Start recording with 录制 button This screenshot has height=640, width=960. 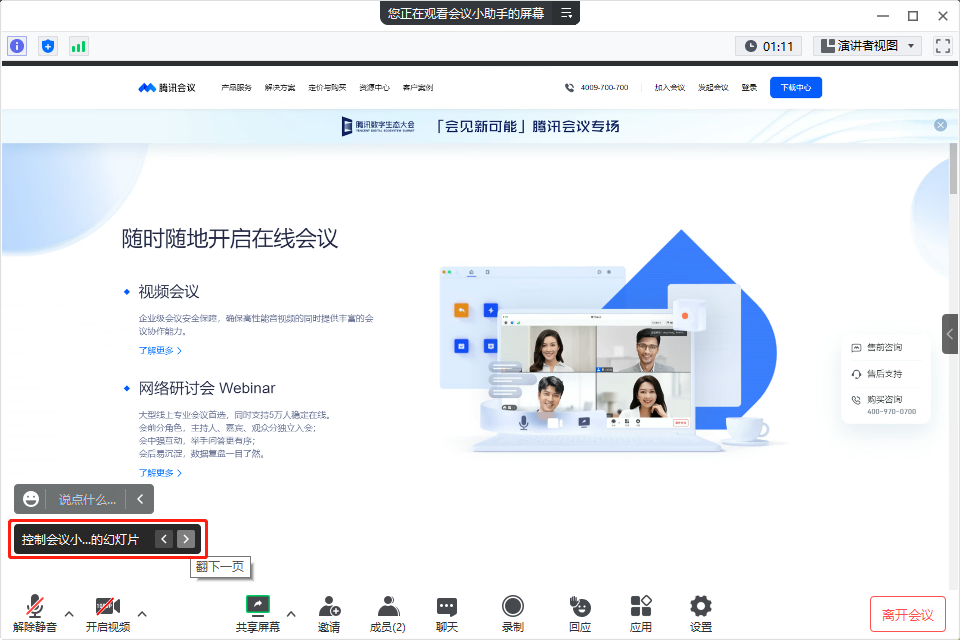coord(512,613)
